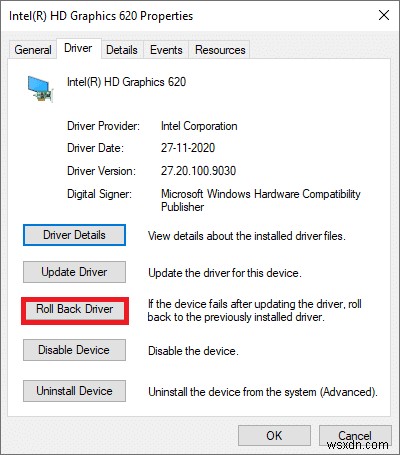Image resolution: width=400 pixels, height=455 pixels.
Task: Click the 'Disable the device.' description
Action: (193, 351)
